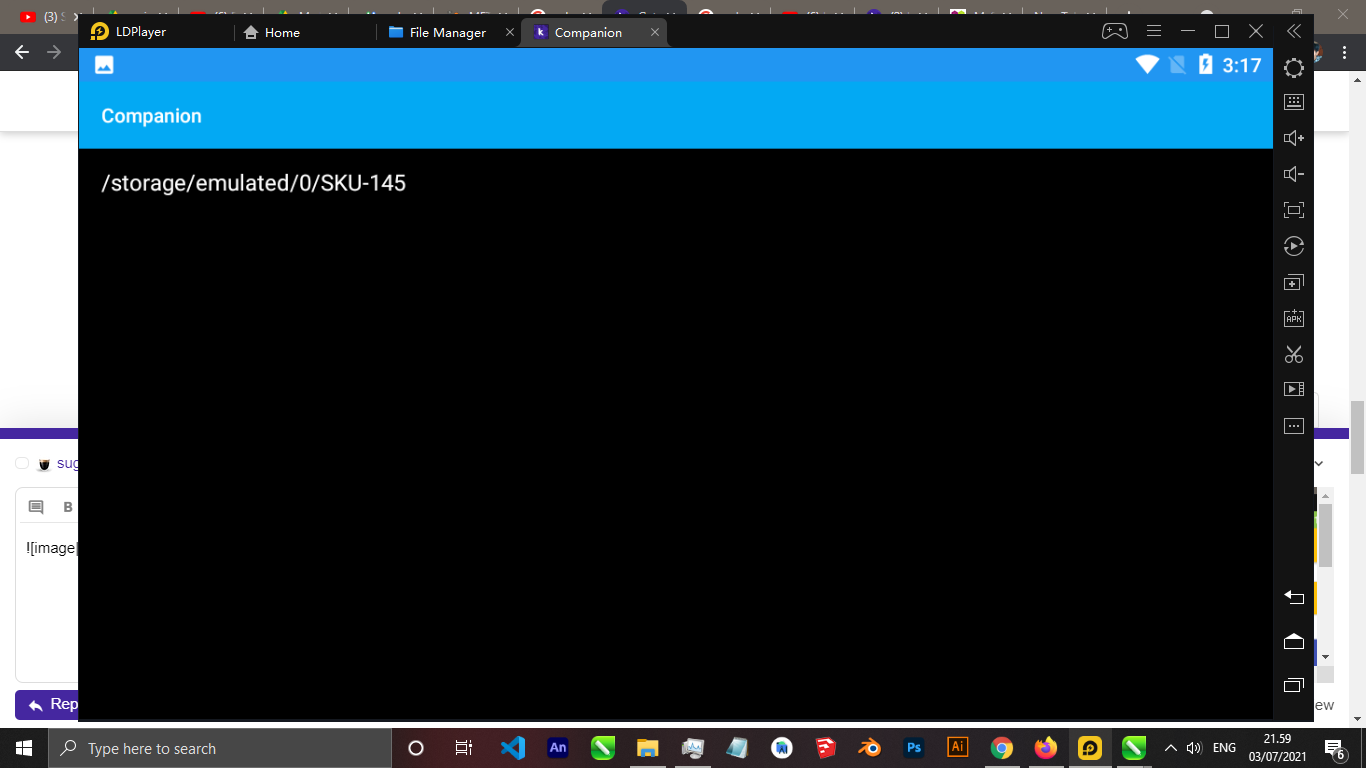This screenshot has height=768, width=1366.
Task: Open Windows notification center
Action: 1334,748
